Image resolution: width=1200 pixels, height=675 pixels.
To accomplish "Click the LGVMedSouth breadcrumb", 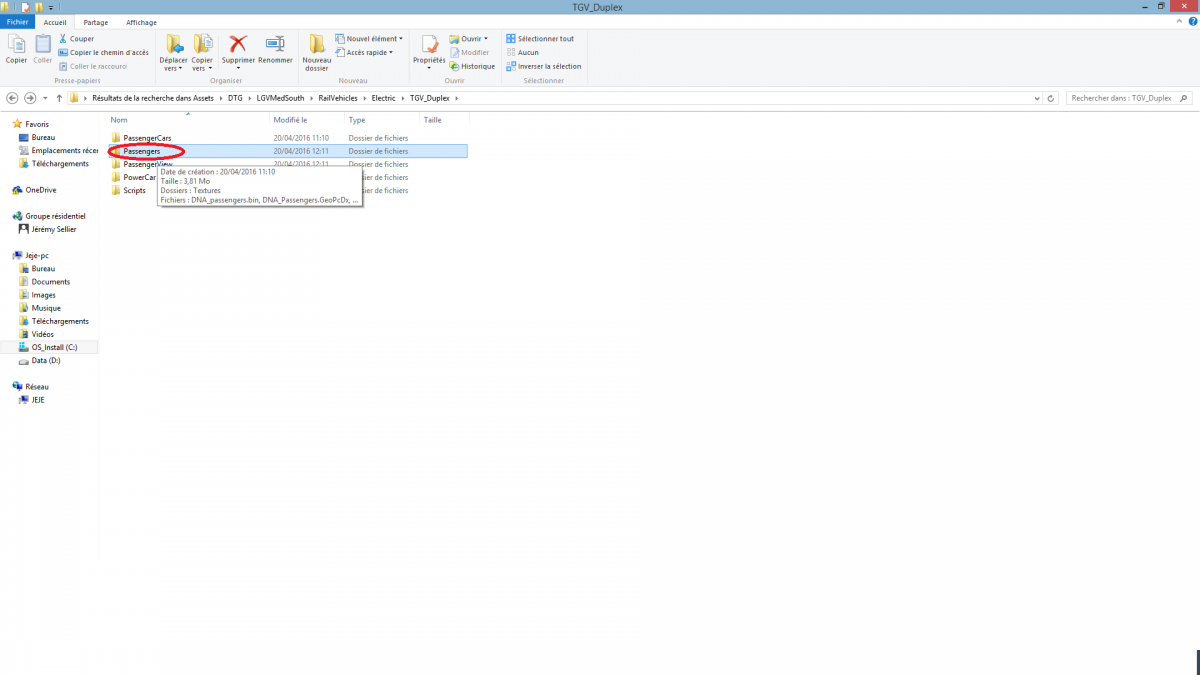I will [x=280, y=98].
